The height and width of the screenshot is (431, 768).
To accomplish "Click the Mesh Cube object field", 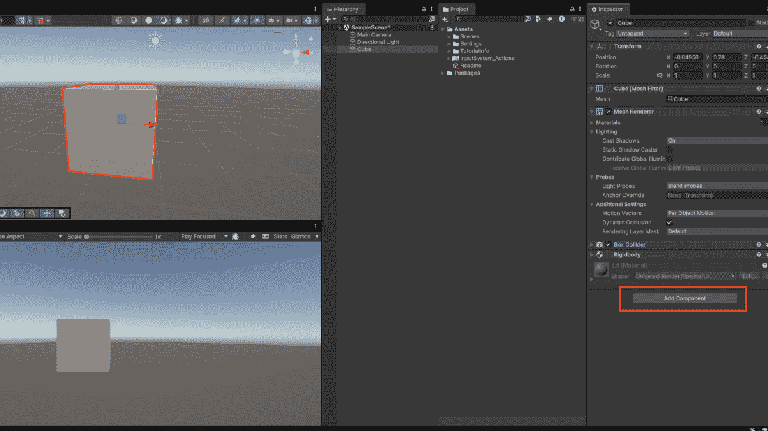I will pos(717,99).
